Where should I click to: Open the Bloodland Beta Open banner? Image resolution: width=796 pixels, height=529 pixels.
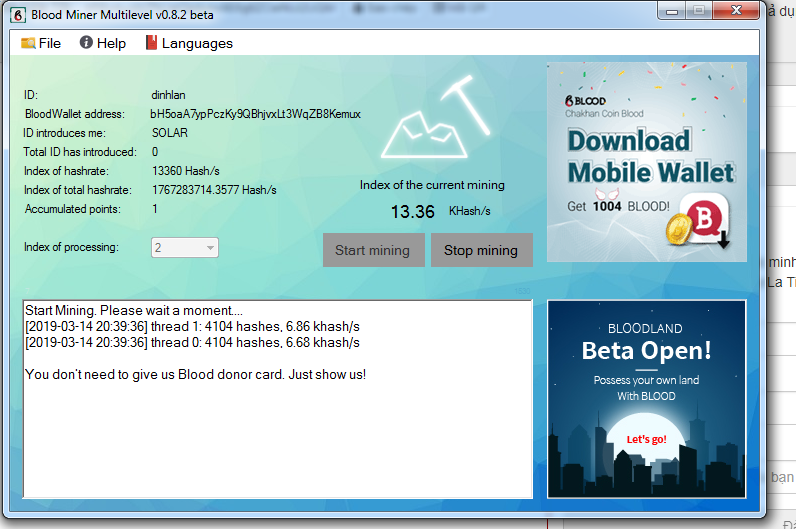click(646, 399)
